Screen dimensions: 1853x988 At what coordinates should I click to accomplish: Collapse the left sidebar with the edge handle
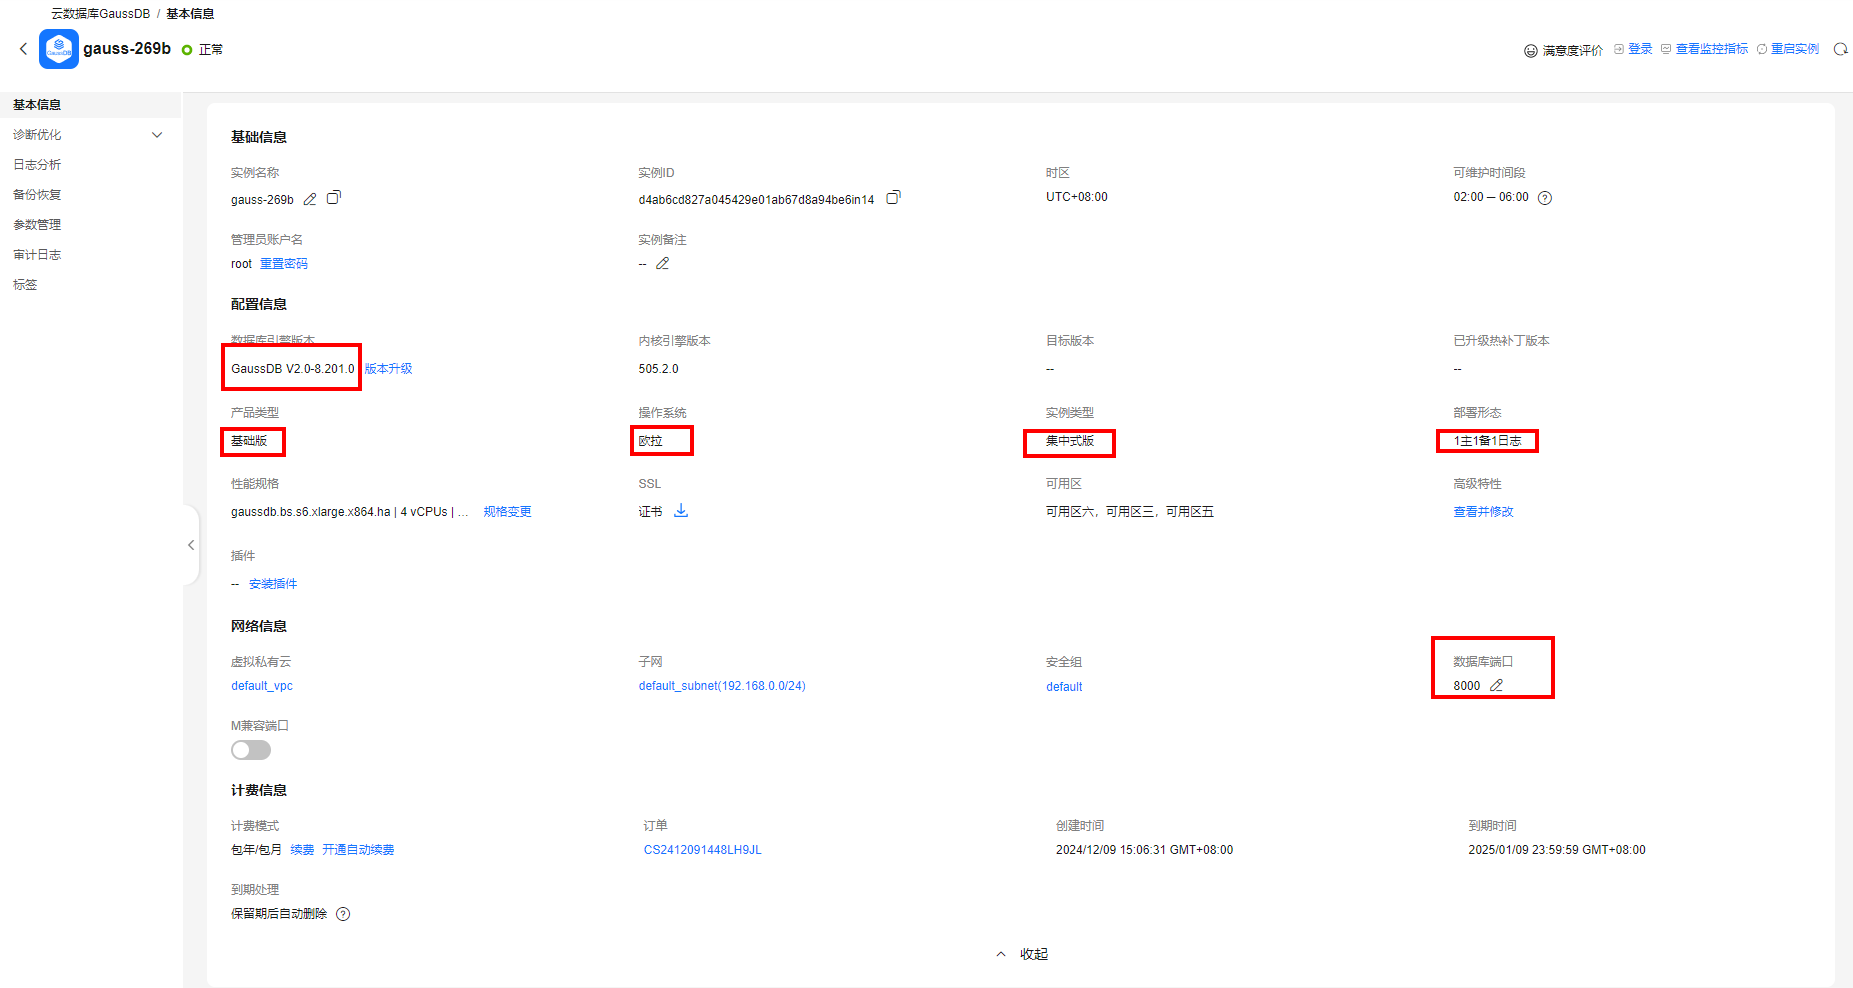coord(190,545)
